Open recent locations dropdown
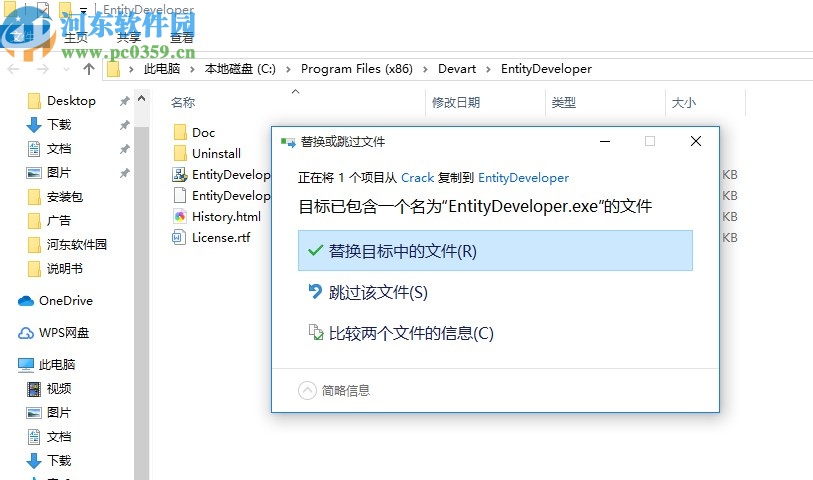The image size is (813, 480). pyautogui.click(x=66, y=69)
